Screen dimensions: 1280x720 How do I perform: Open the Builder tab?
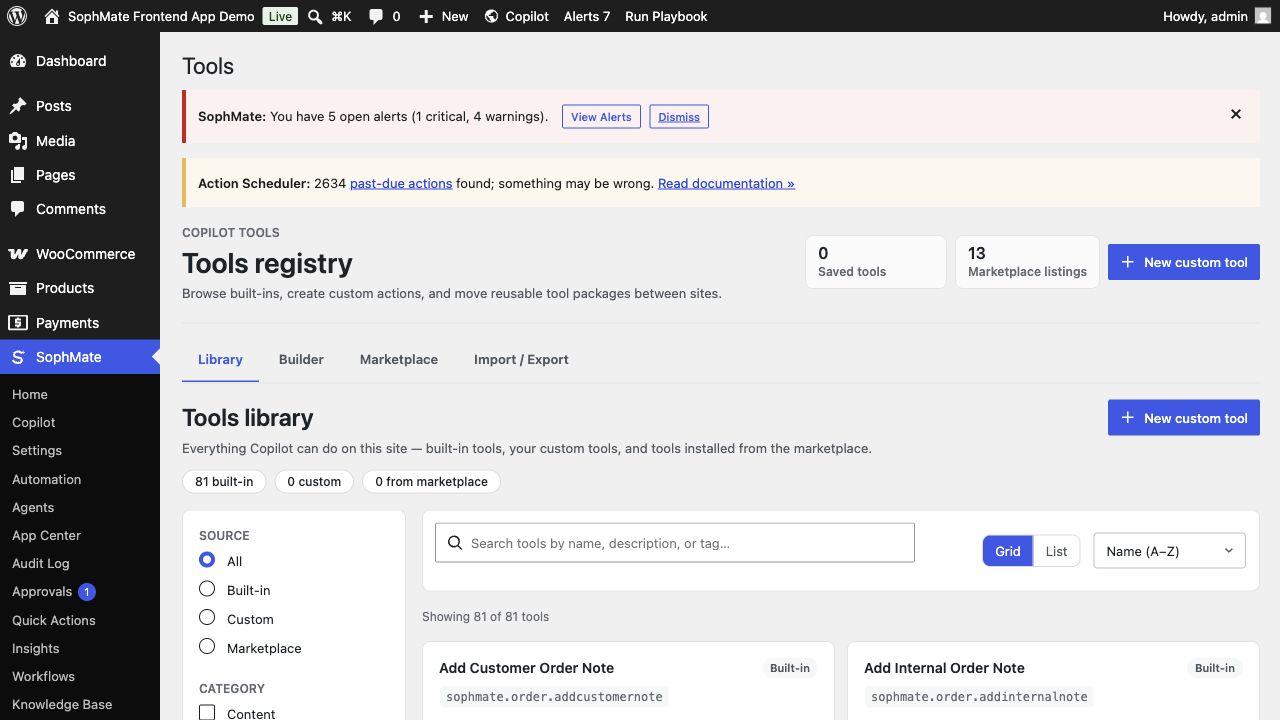click(301, 360)
